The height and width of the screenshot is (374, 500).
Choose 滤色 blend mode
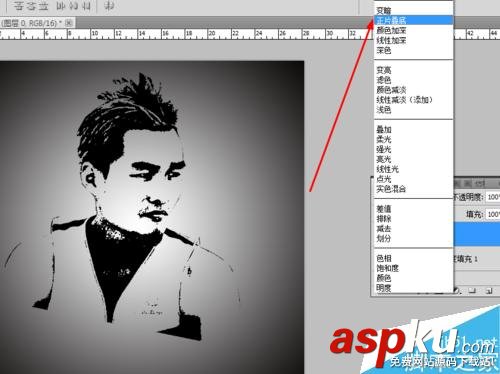[x=413, y=80]
